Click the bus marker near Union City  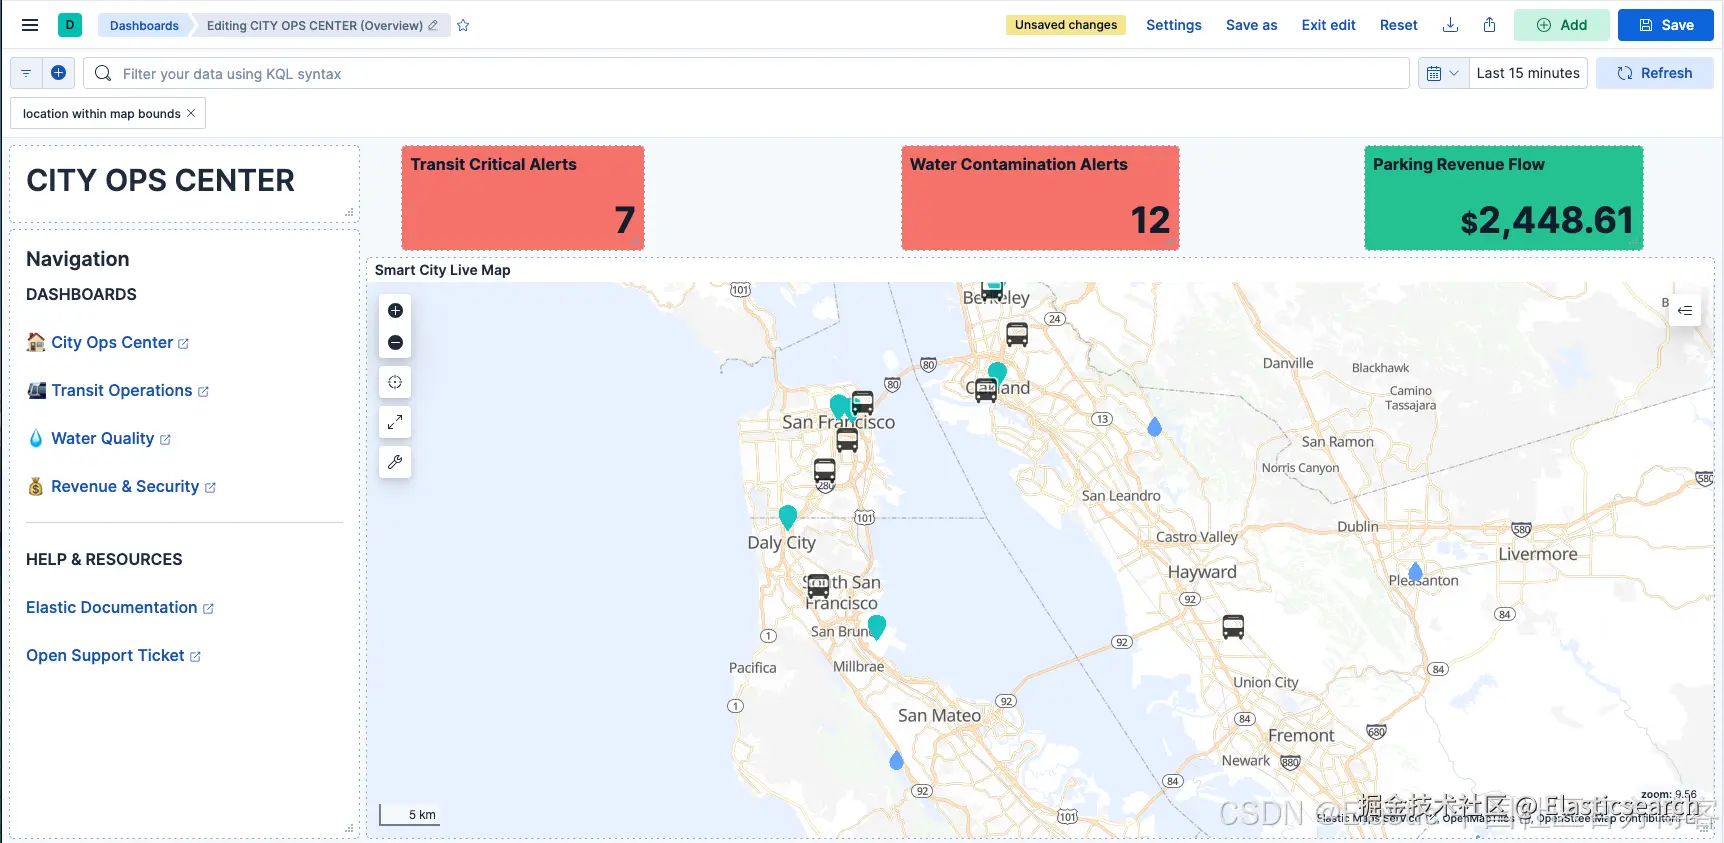pos(1233,627)
